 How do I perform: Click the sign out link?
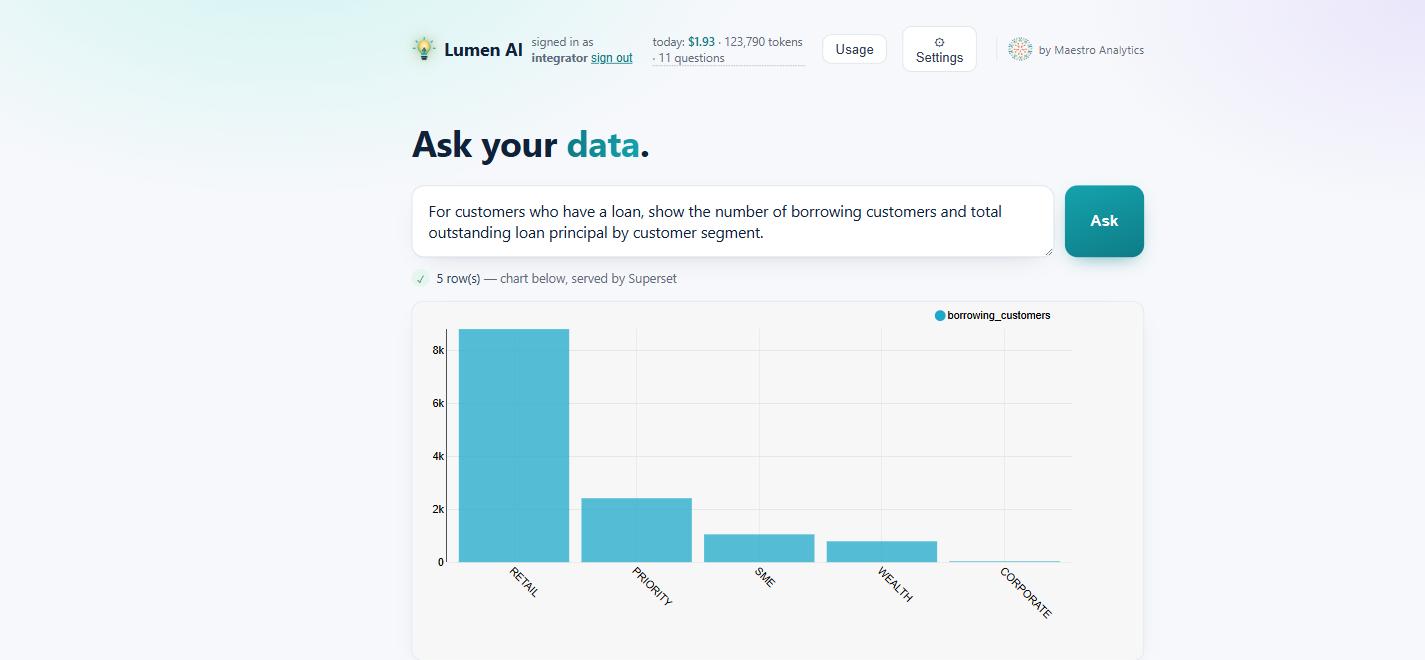612,58
